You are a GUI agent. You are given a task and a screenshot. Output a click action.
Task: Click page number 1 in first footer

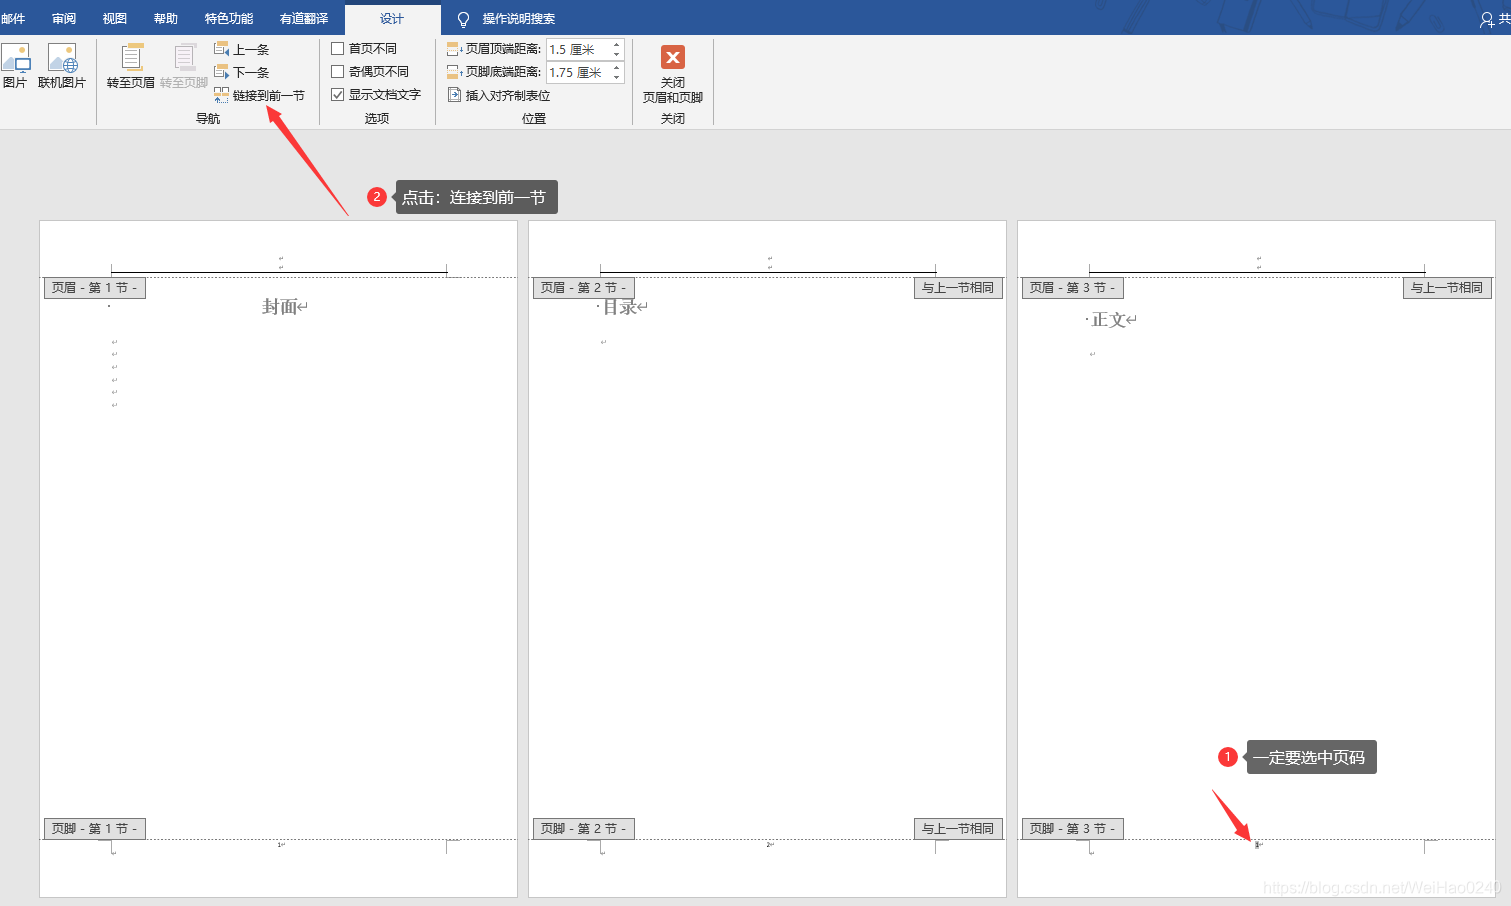coord(279,845)
